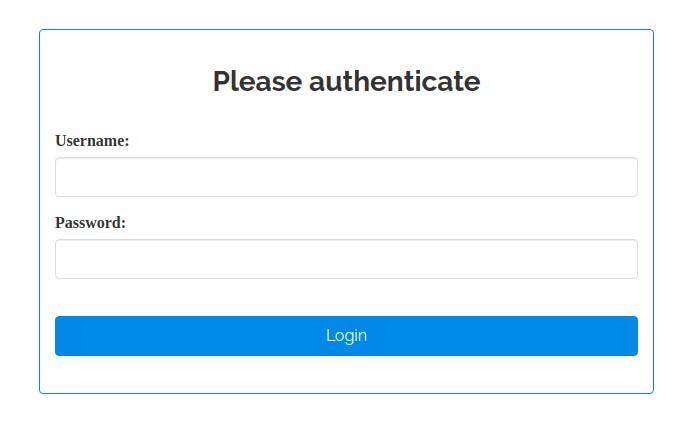Click the word "Please" in the title
Viewport: 697px width, 435px height.
click(x=257, y=81)
